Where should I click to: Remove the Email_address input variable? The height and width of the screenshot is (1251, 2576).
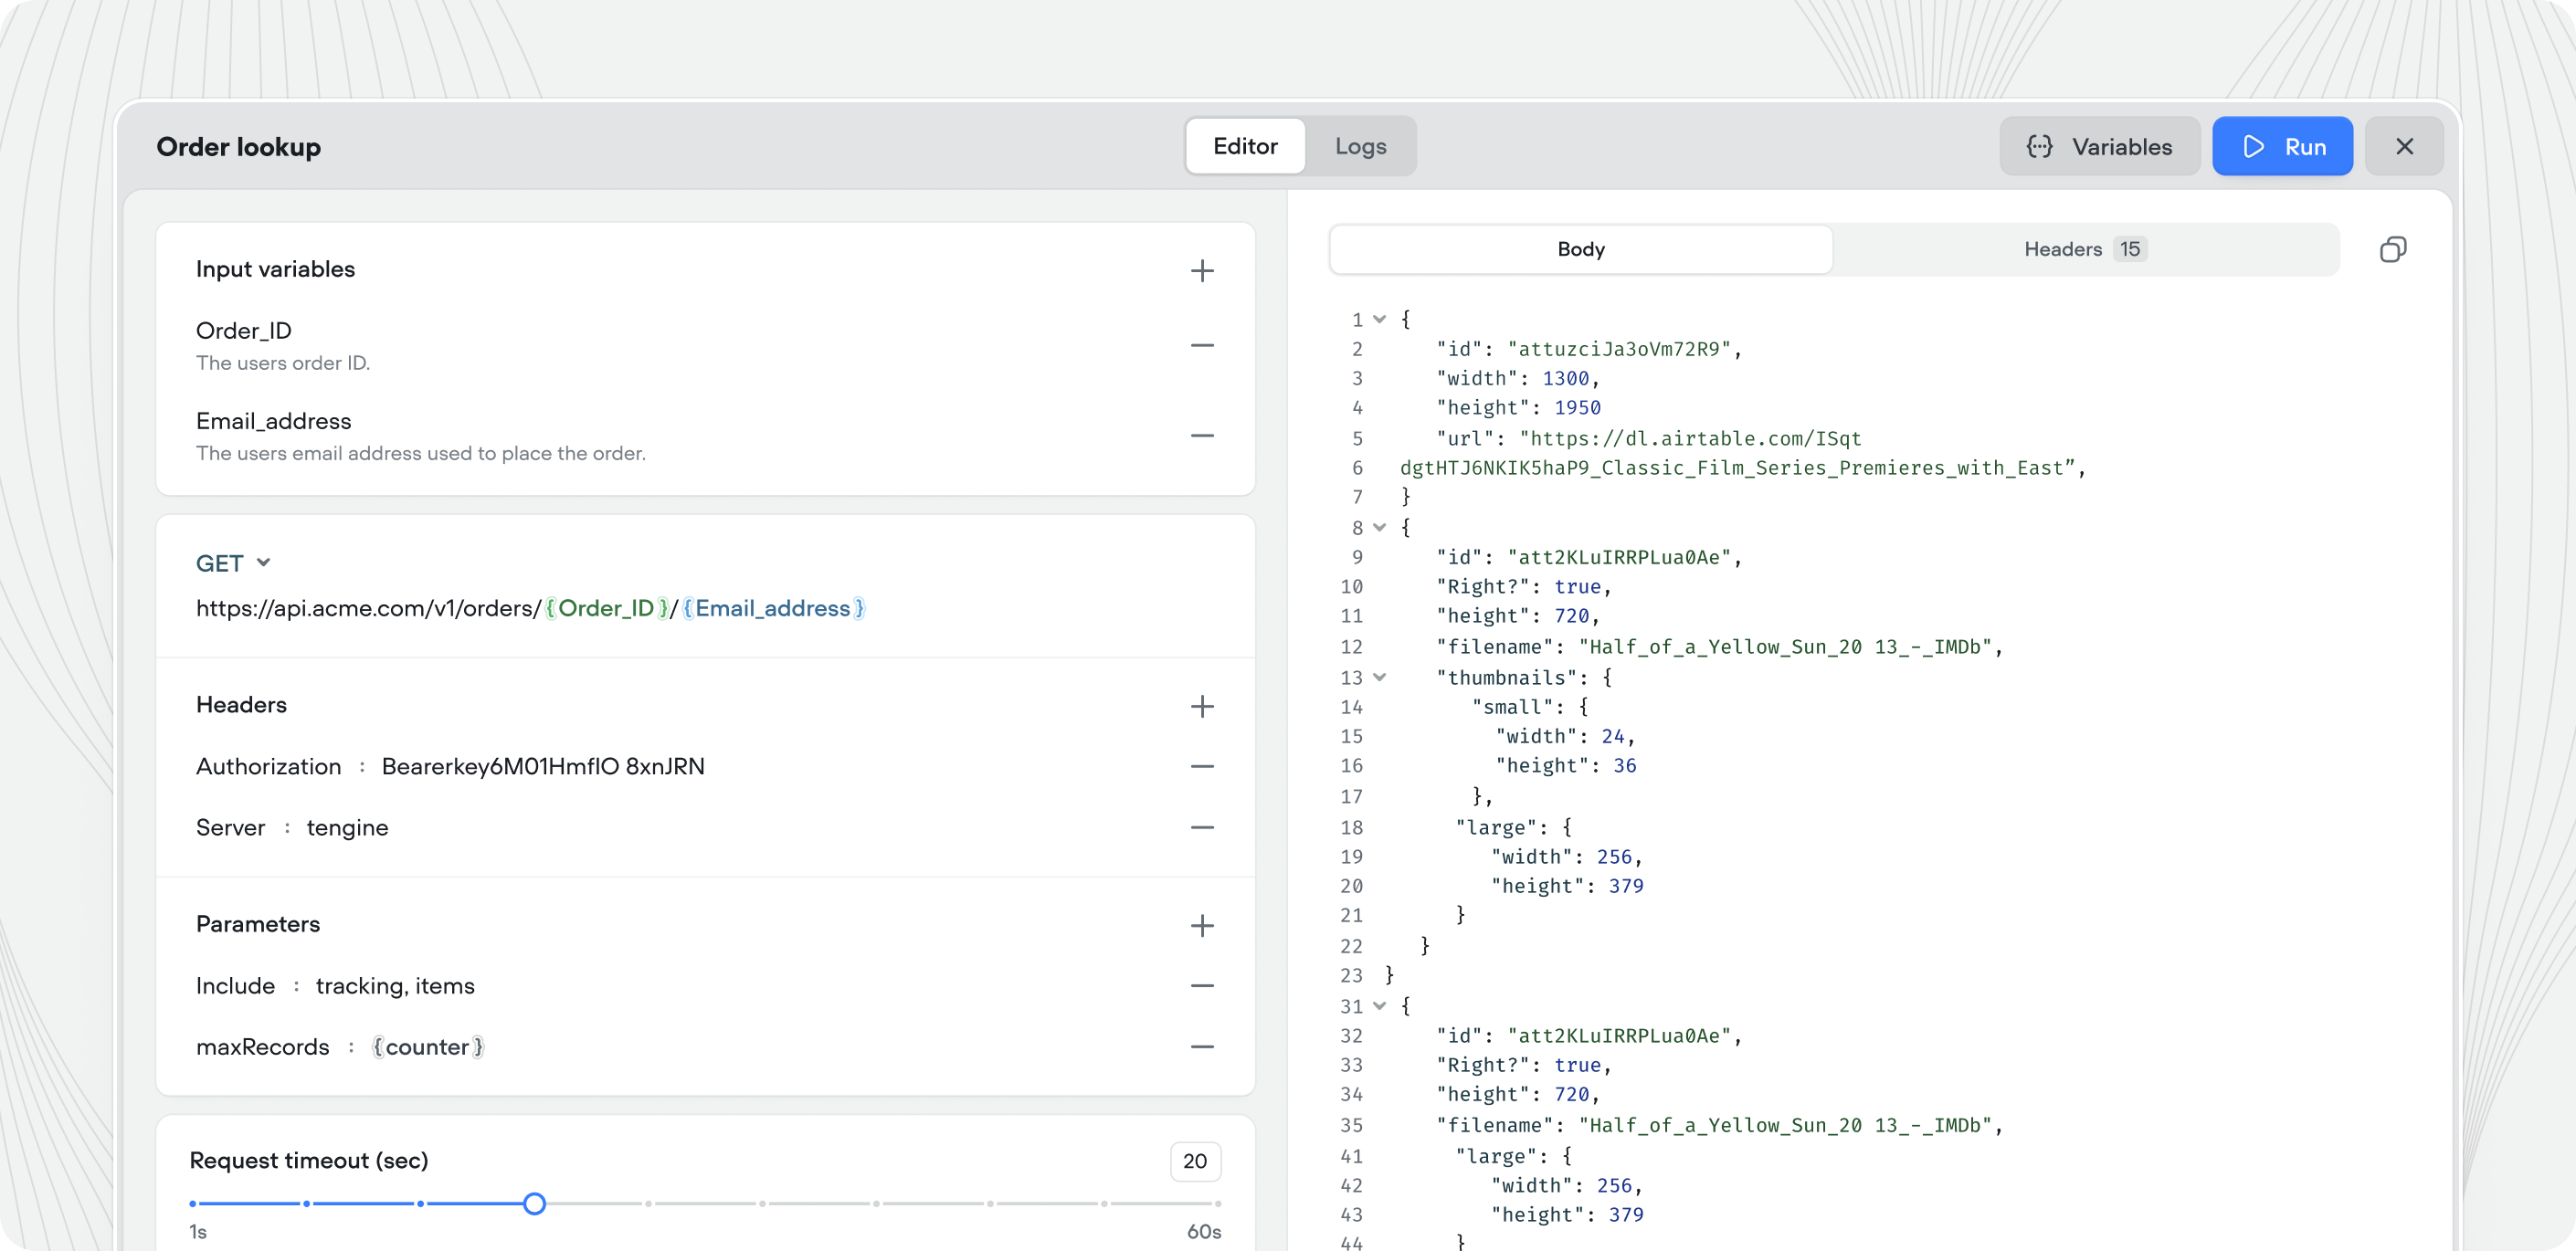pos(1202,436)
